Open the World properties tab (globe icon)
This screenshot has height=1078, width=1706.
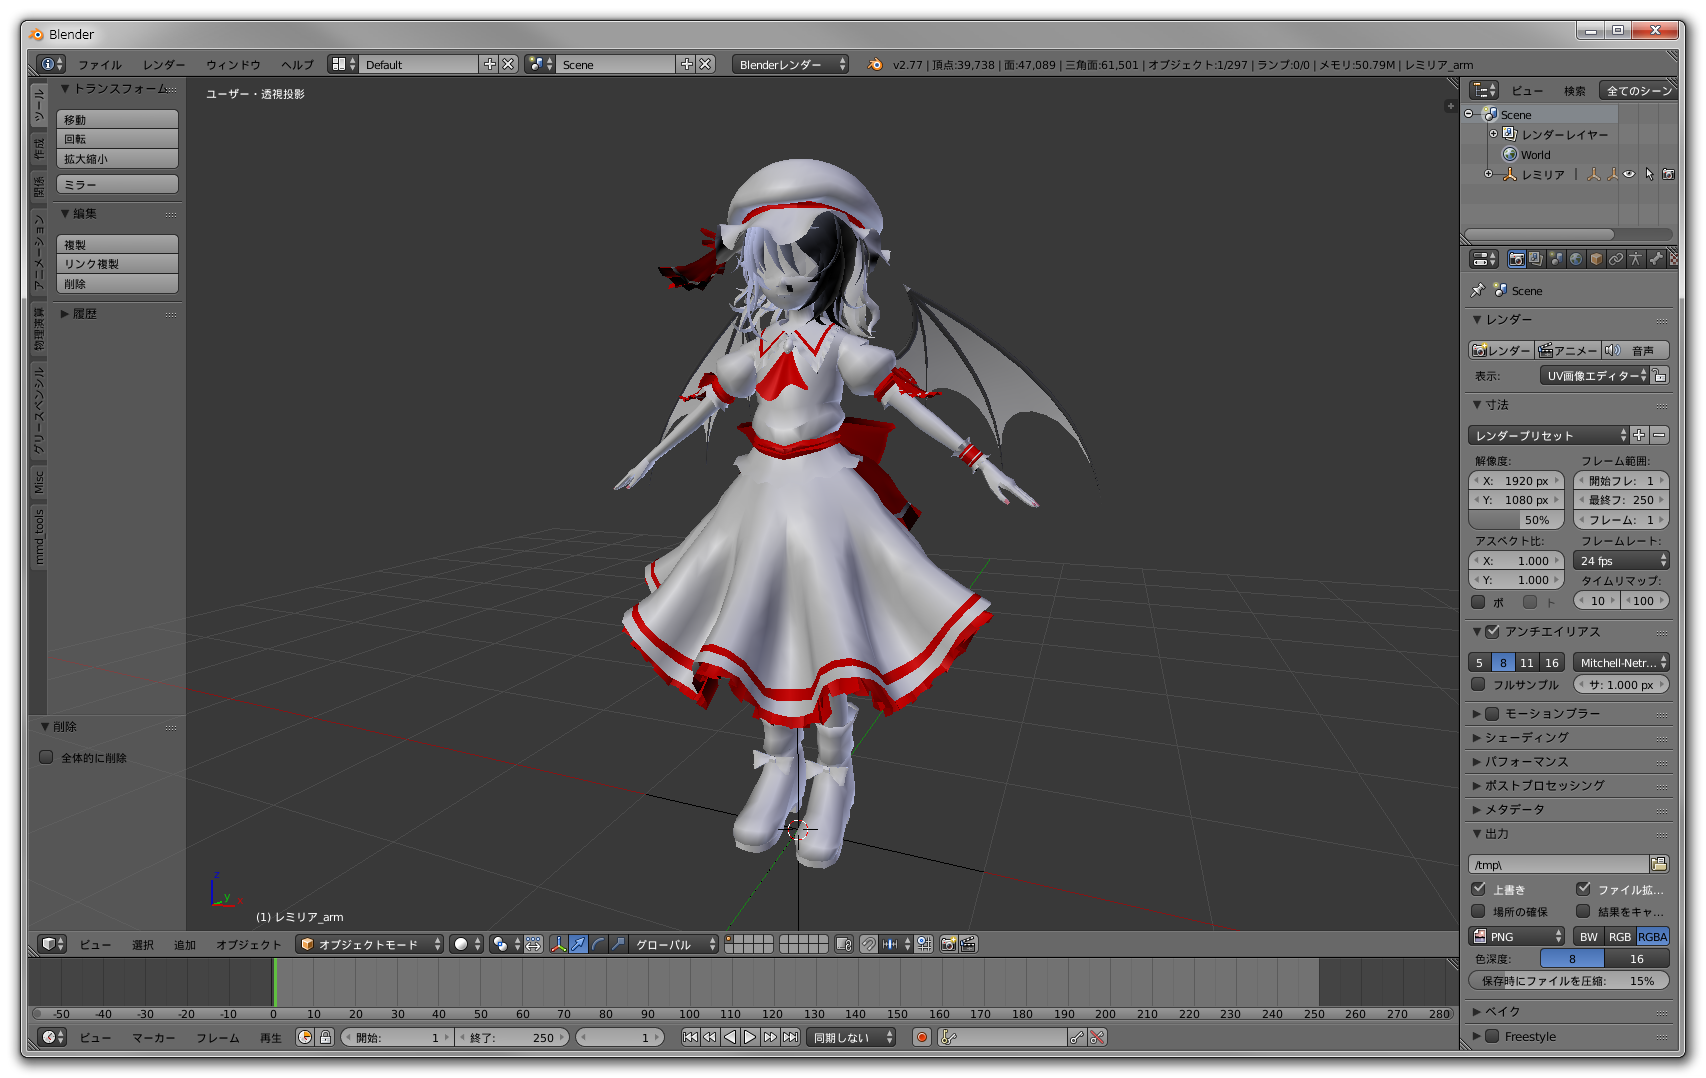click(x=1576, y=259)
